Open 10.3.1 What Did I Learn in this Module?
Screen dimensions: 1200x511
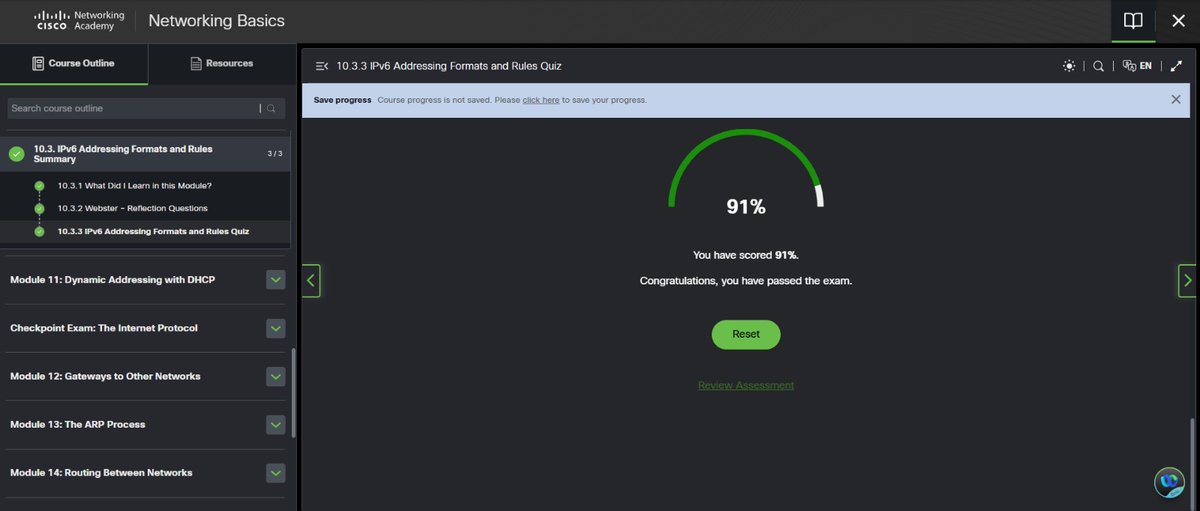[x=135, y=186]
